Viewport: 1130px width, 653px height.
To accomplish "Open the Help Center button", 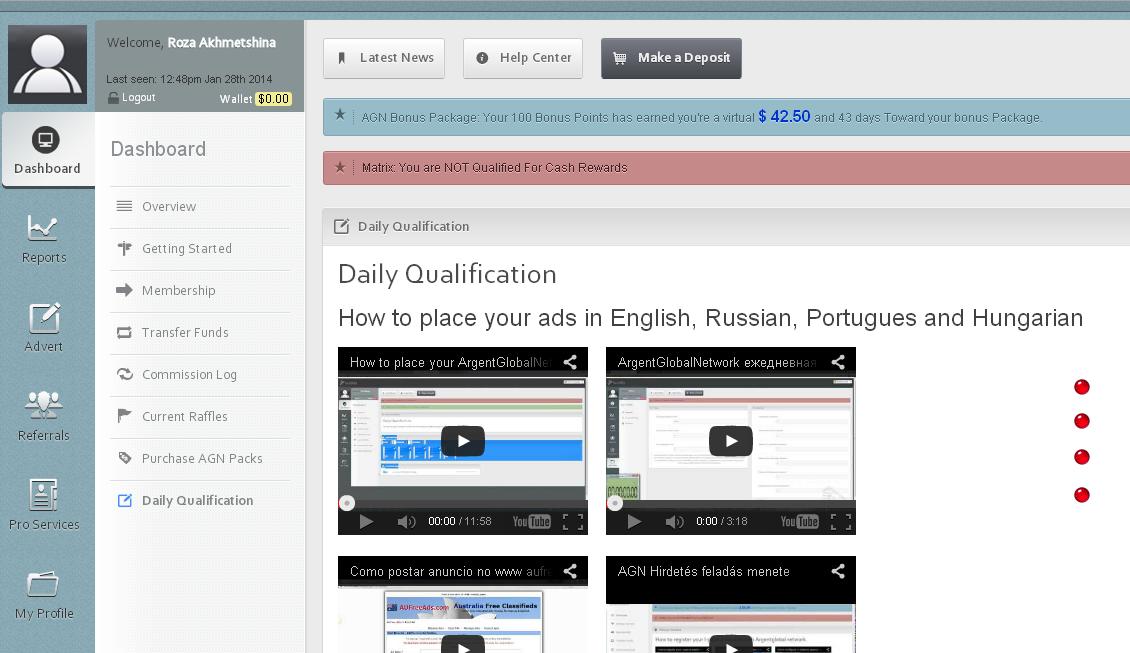I will pos(523,58).
